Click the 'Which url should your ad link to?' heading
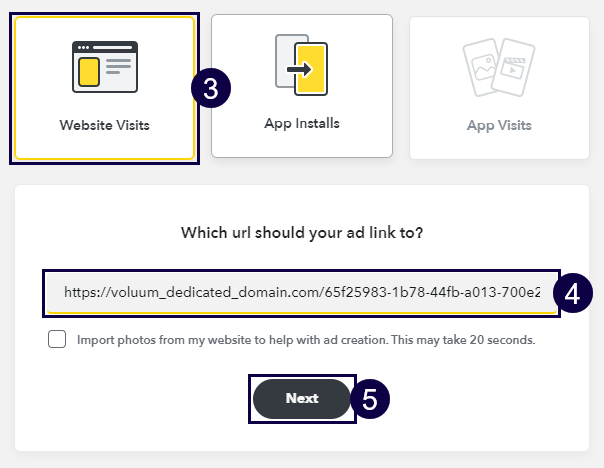The image size is (604, 468). tap(302, 233)
